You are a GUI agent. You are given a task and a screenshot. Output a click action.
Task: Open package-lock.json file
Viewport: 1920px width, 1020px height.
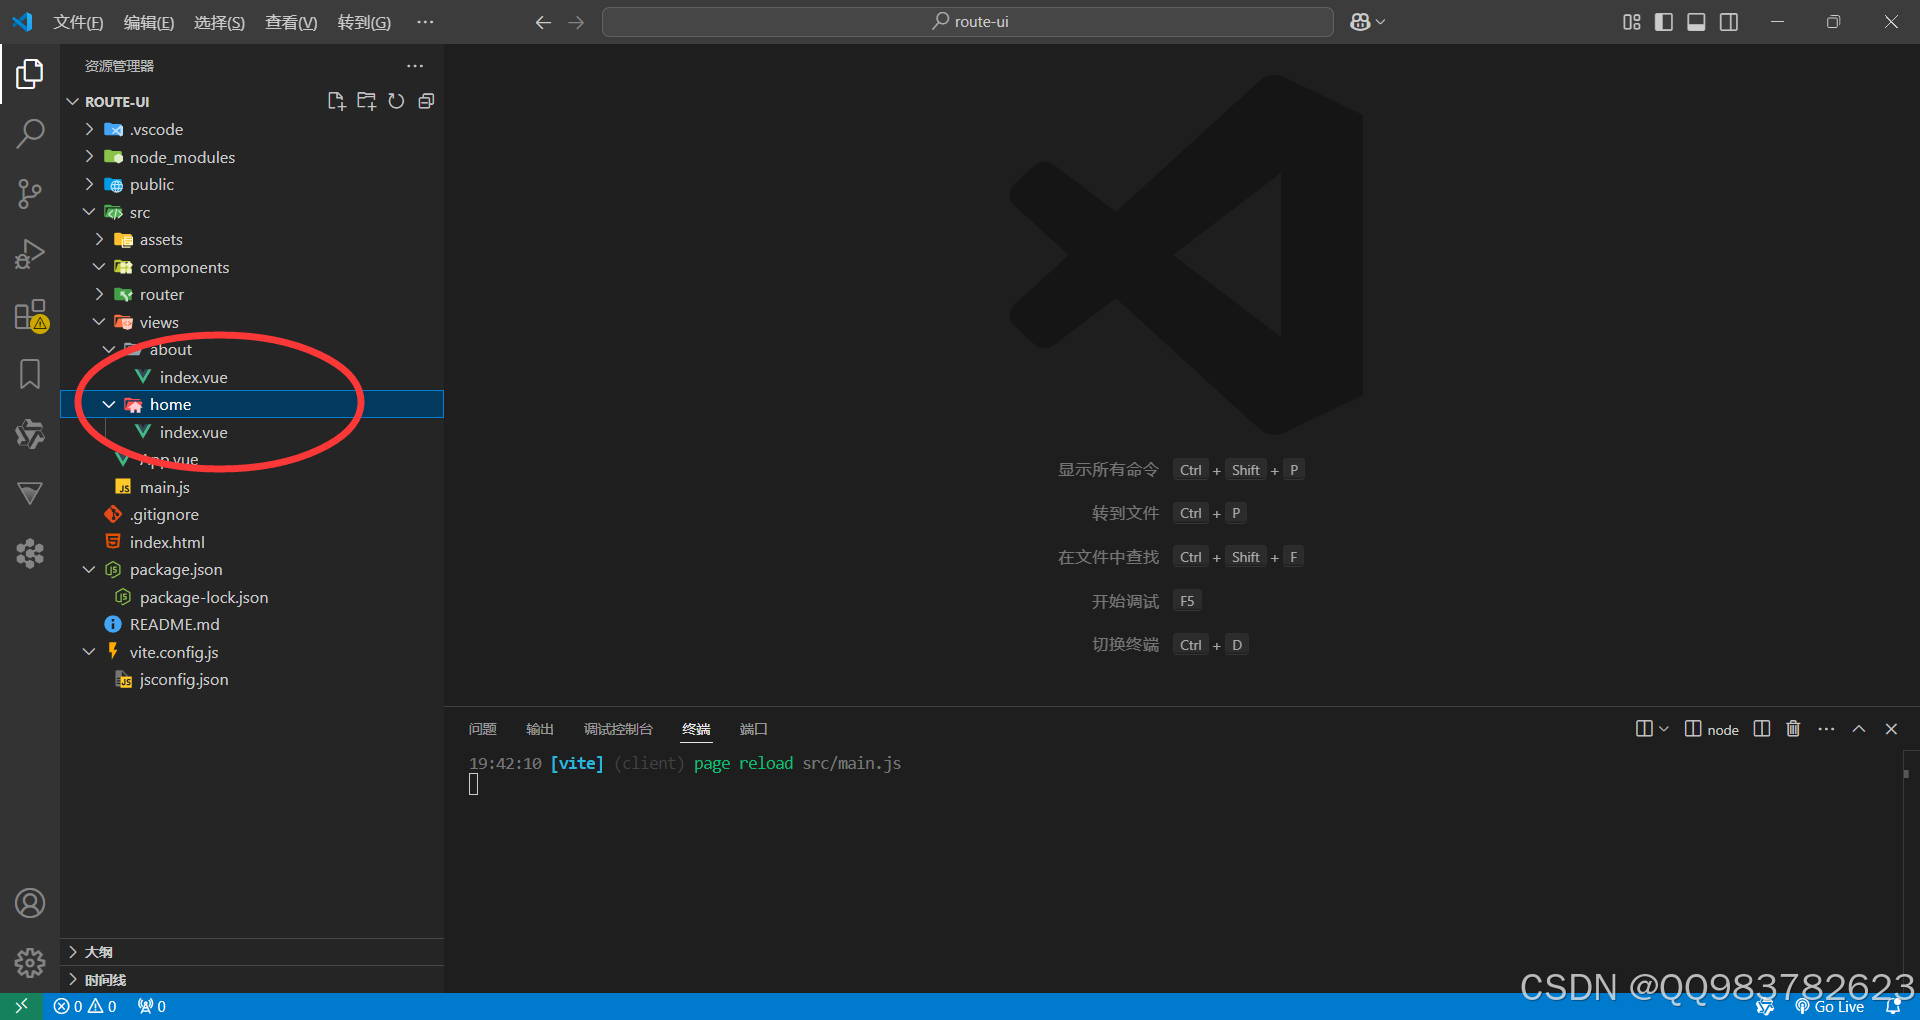[252, 597]
